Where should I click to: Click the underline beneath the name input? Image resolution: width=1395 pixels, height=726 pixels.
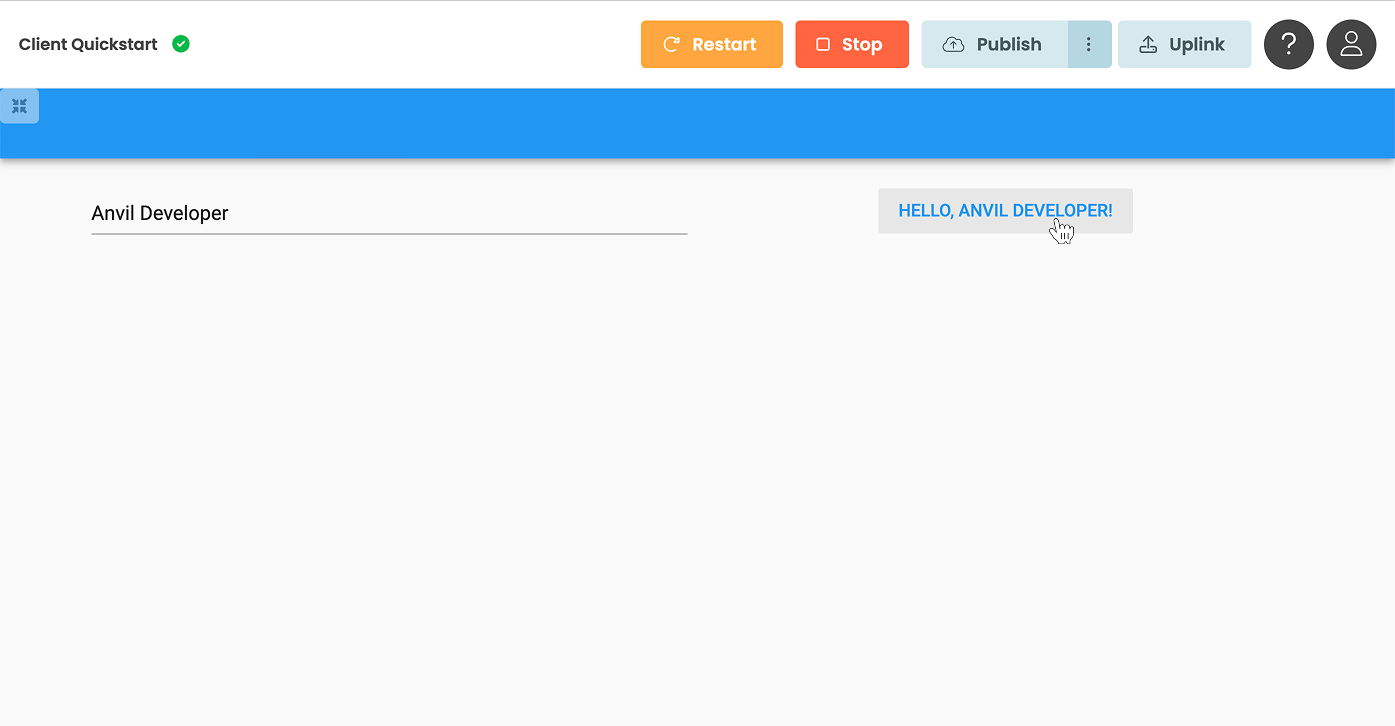(x=388, y=233)
